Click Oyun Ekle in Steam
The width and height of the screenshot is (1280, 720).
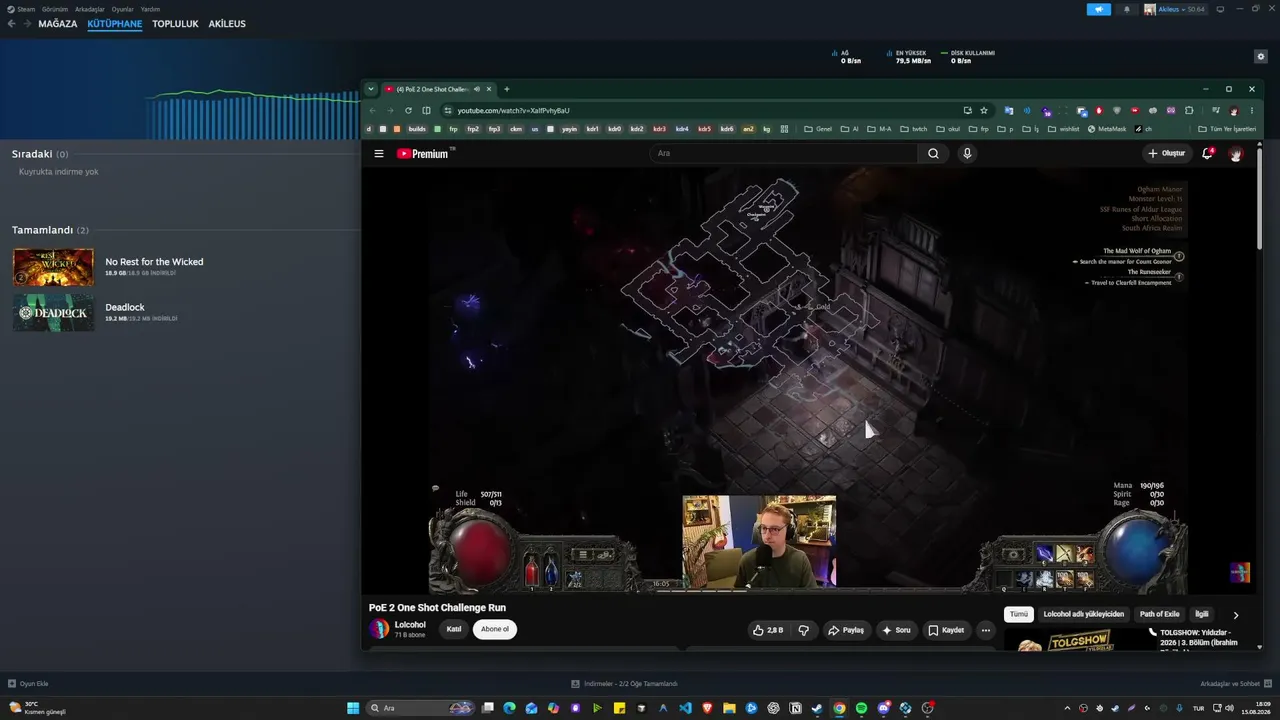point(28,684)
